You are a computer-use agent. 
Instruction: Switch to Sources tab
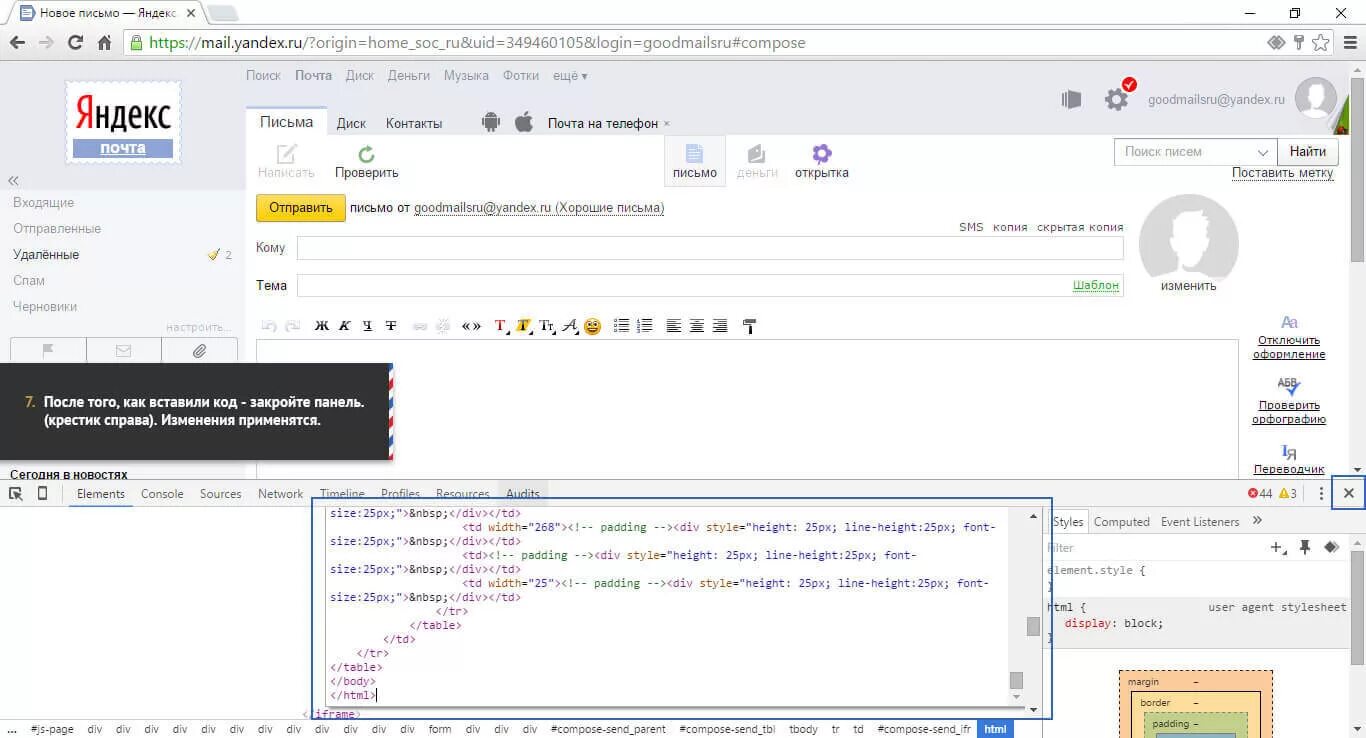point(220,494)
